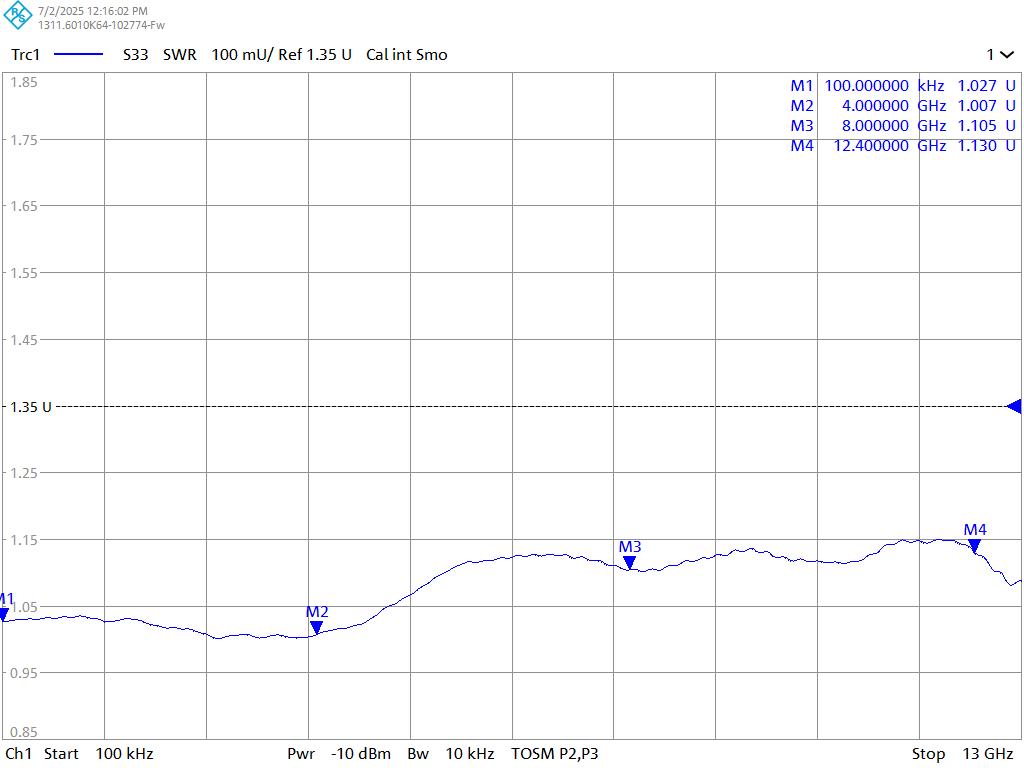Select the M4 12.4 GHz marker info row
The height and width of the screenshot is (768, 1024).
pos(902,146)
